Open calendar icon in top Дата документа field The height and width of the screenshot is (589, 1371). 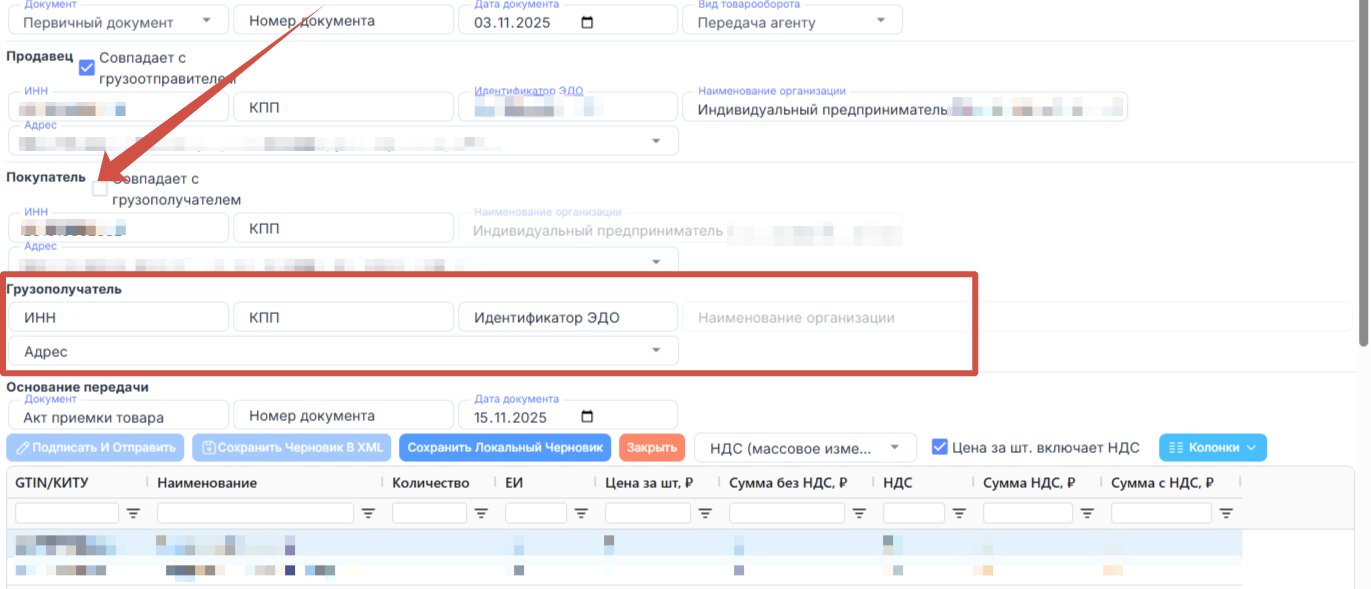(x=587, y=22)
